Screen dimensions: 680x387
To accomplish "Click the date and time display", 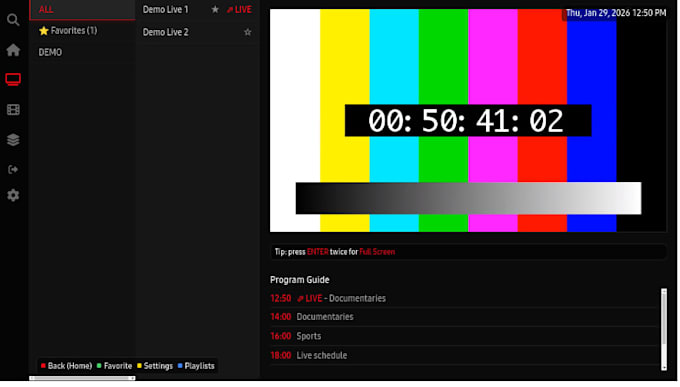I will 616,13.
